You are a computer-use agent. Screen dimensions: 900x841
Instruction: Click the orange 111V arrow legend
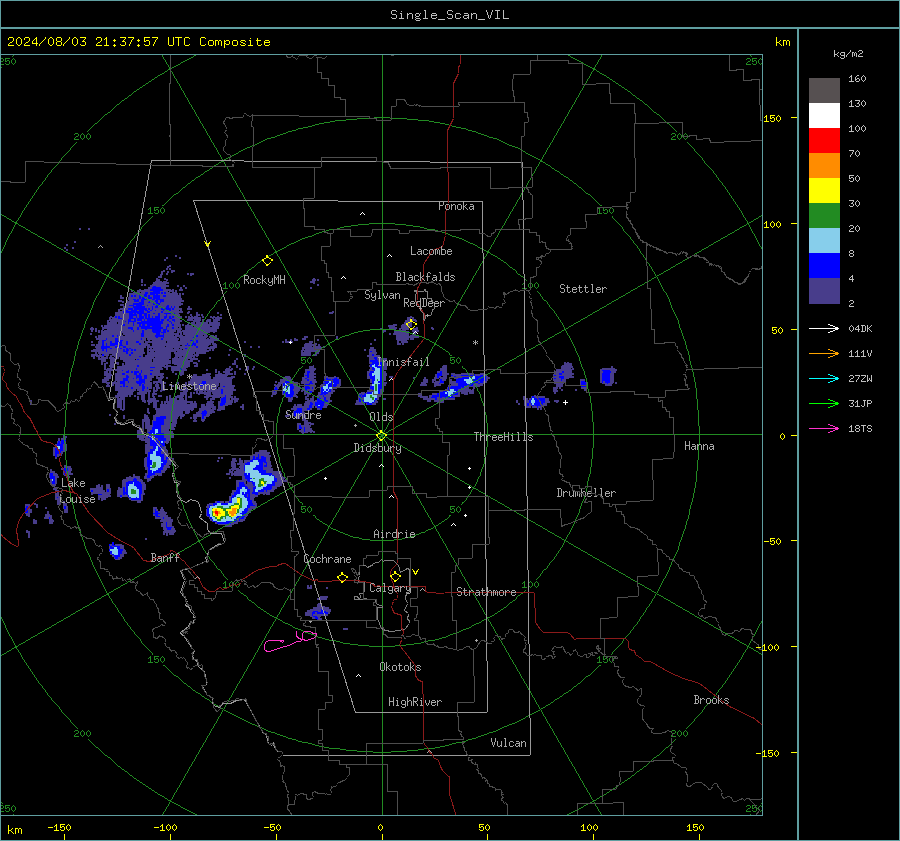[824, 354]
